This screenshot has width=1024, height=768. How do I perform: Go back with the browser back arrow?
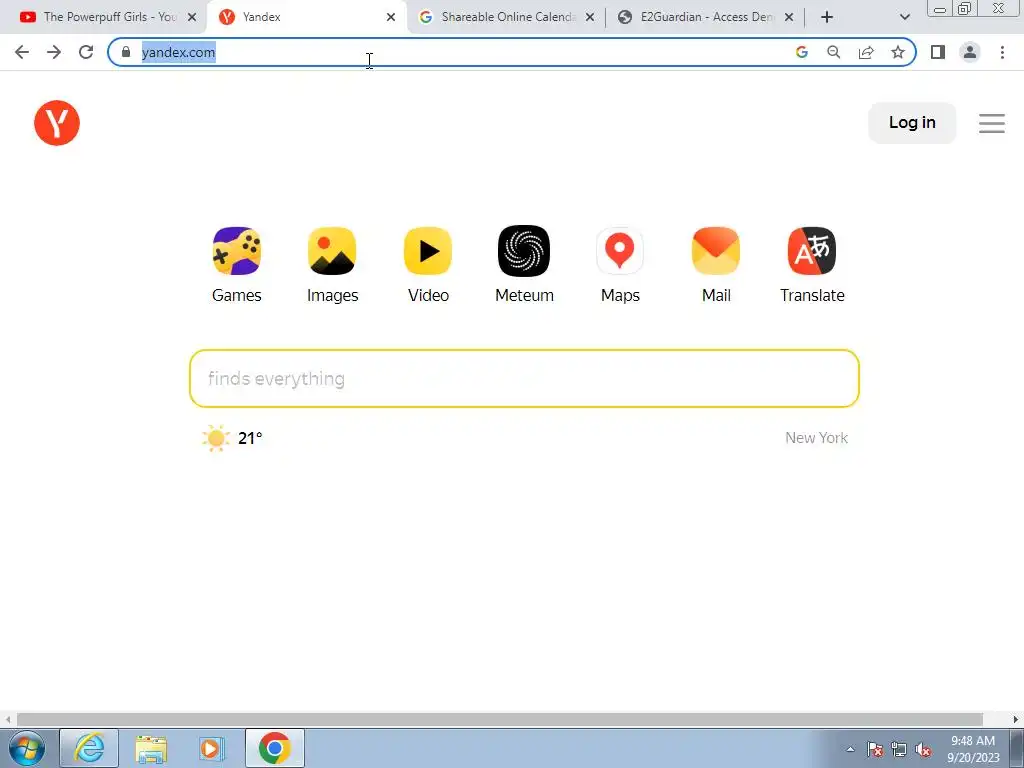[x=22, y=52]
